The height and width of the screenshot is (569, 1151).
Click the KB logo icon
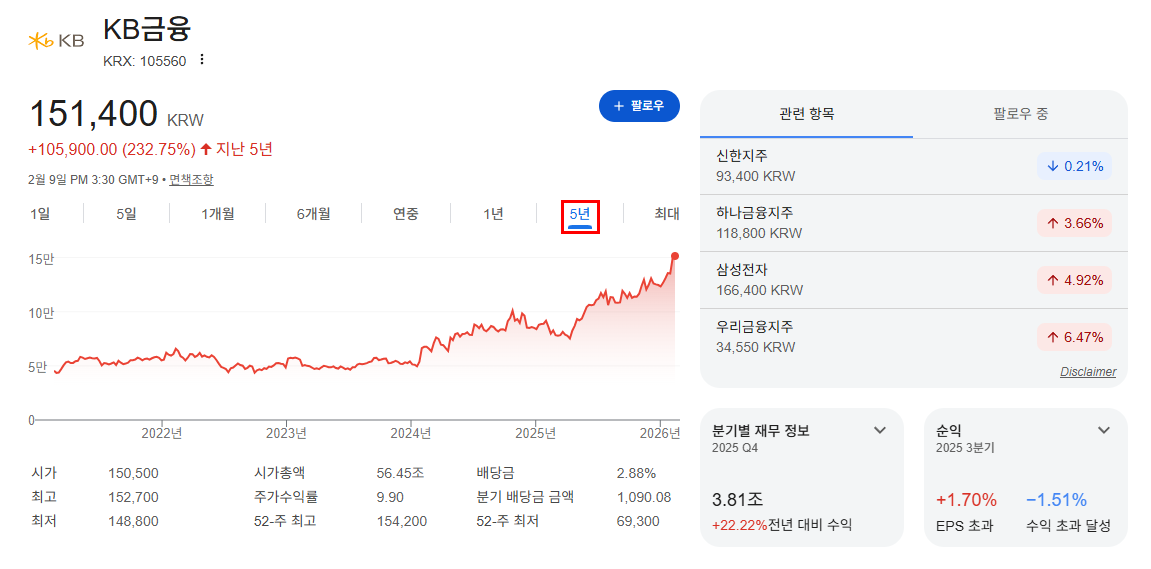(x=56, y=41)
